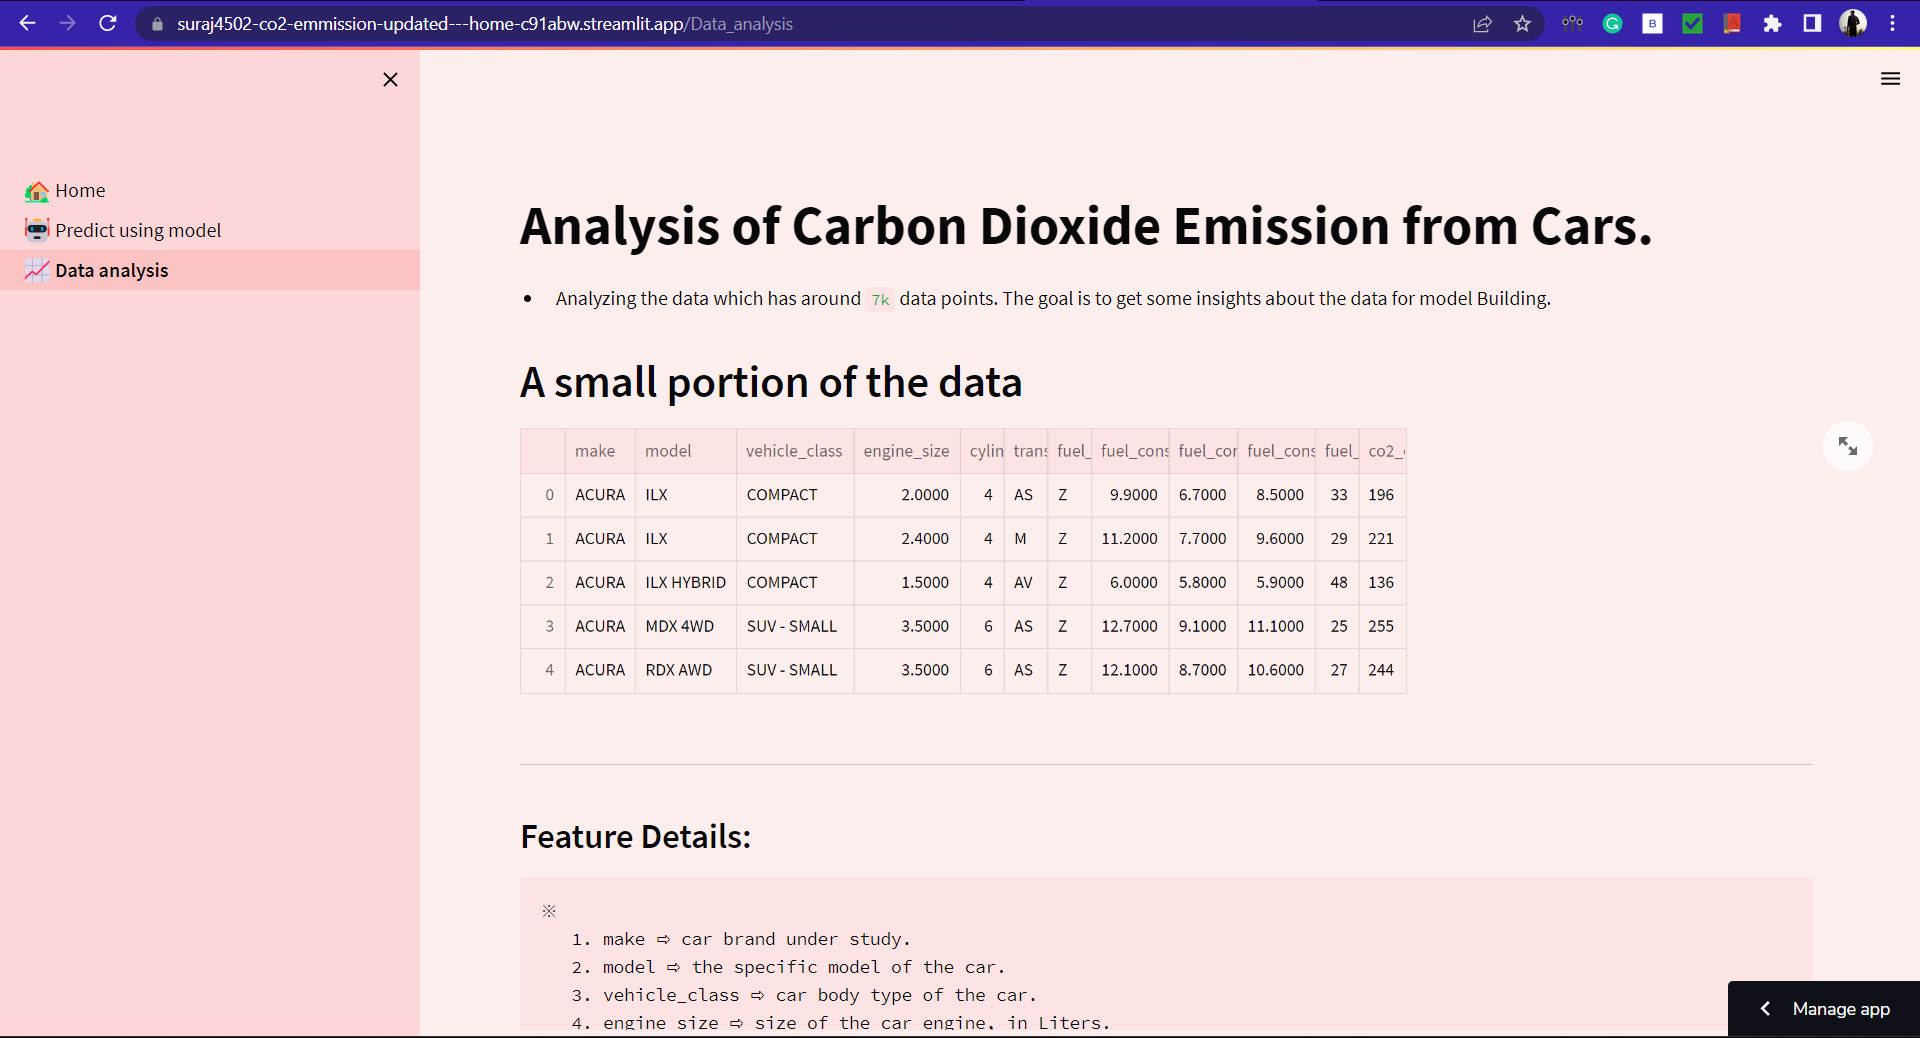Collapse the Manage app panel chevron
Screen dimensions: 1920x1038
tap(1766, 1009)
